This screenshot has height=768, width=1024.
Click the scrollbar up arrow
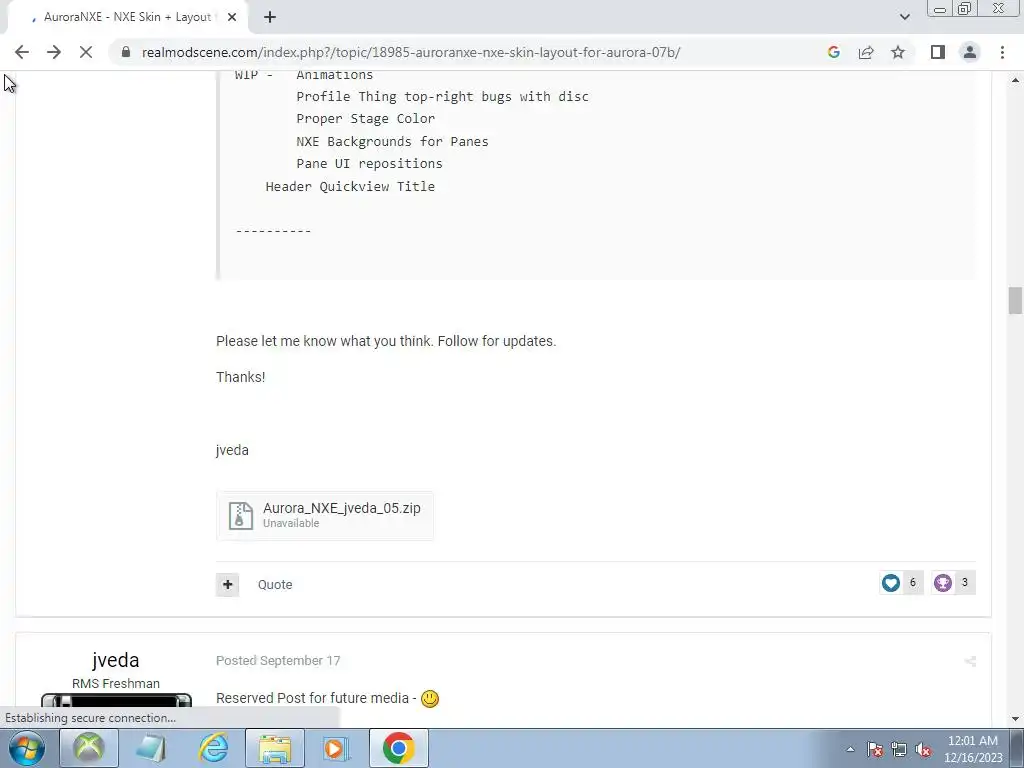(1015, 80)
